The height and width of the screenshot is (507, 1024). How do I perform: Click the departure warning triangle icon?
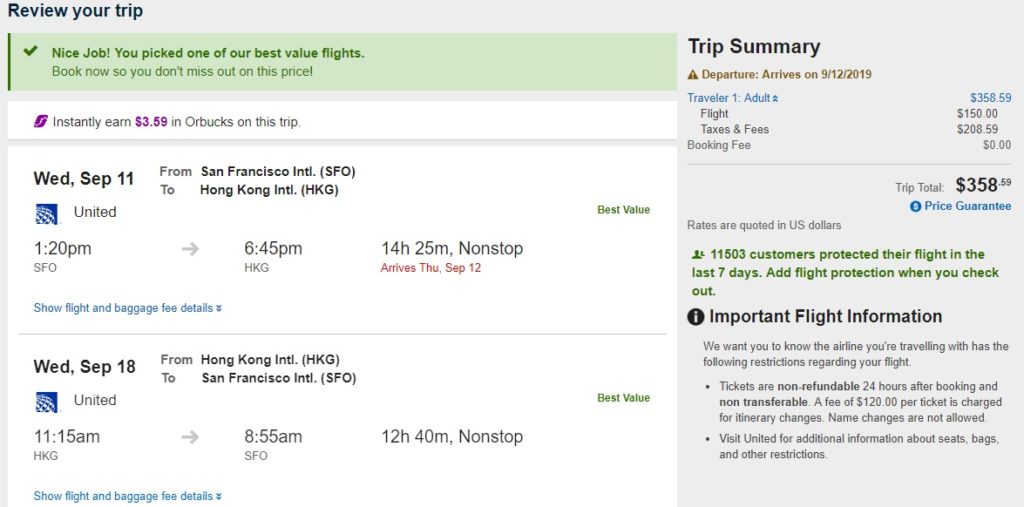click(x=693, y=75)
